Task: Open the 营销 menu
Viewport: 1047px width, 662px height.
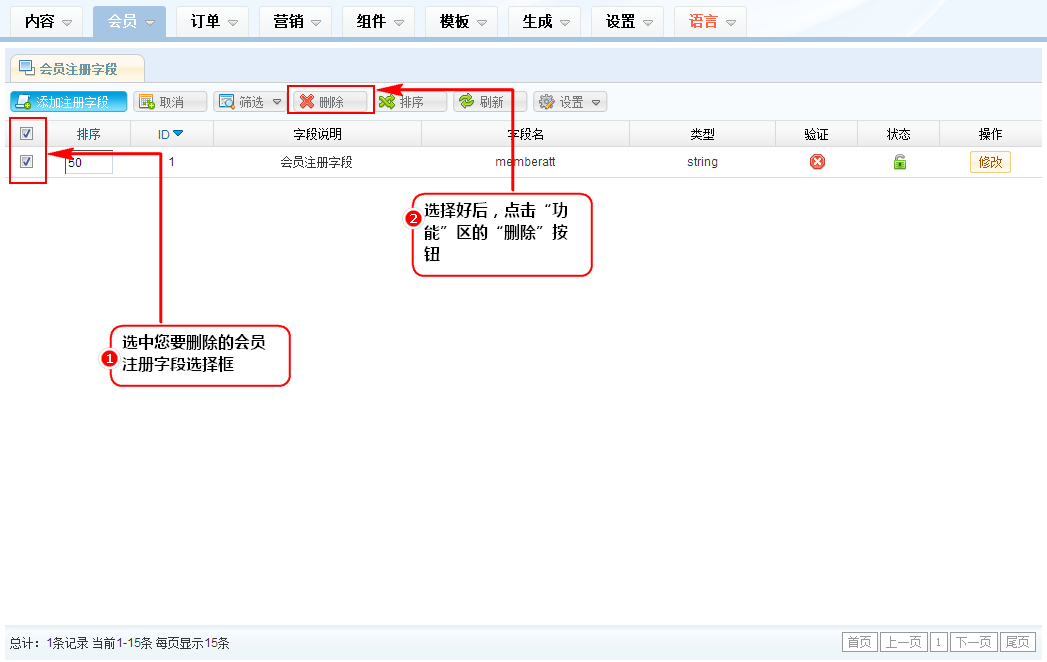Action: [x=295, y=21]
